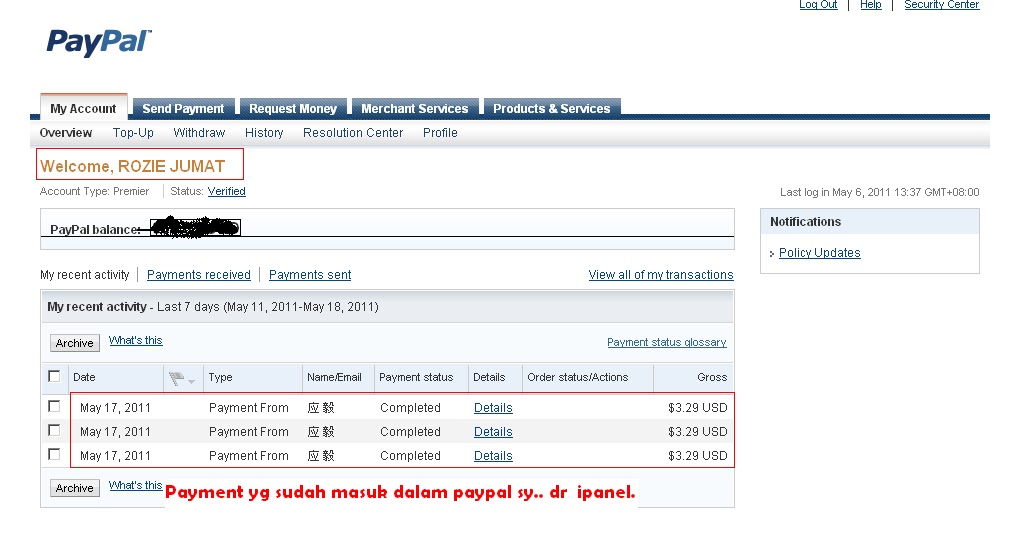Click the PayPal logo
Screen dimensions: 1027x533
point(99,43)
